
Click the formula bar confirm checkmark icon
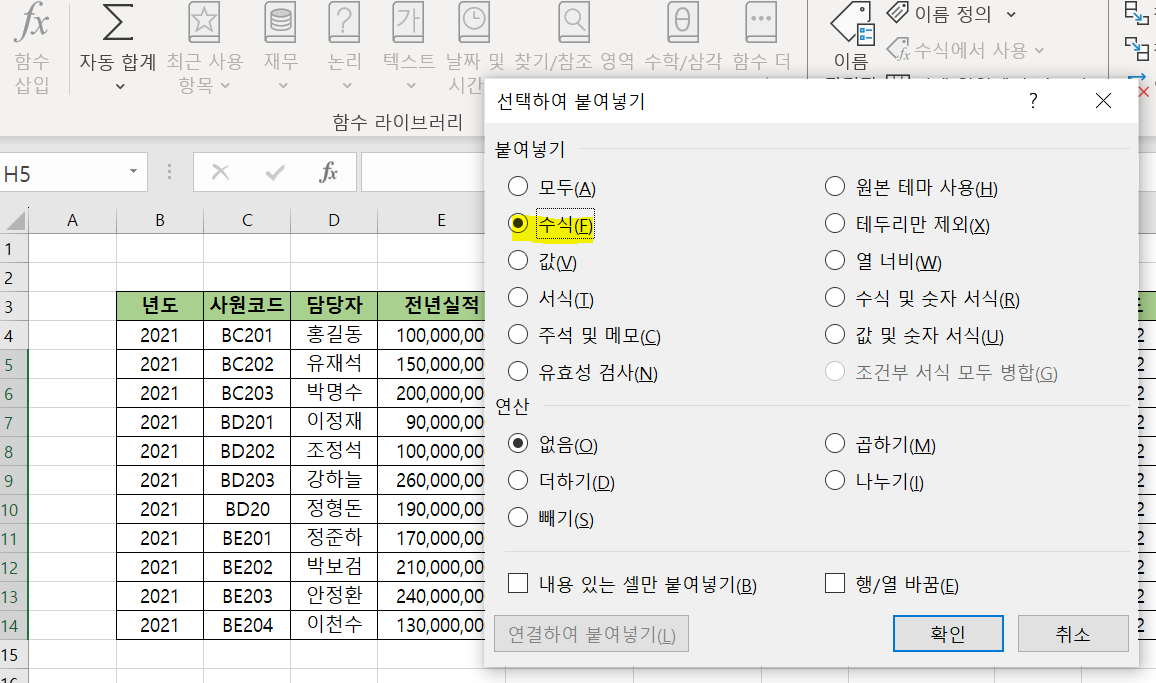coord(275,173)
